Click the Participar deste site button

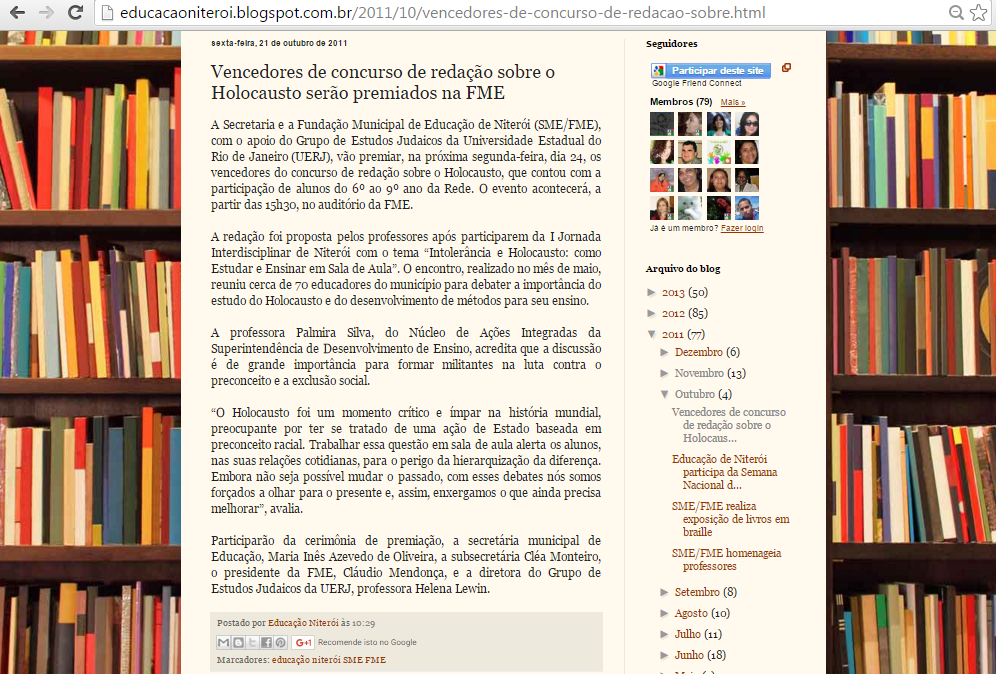tap(711, 71)
